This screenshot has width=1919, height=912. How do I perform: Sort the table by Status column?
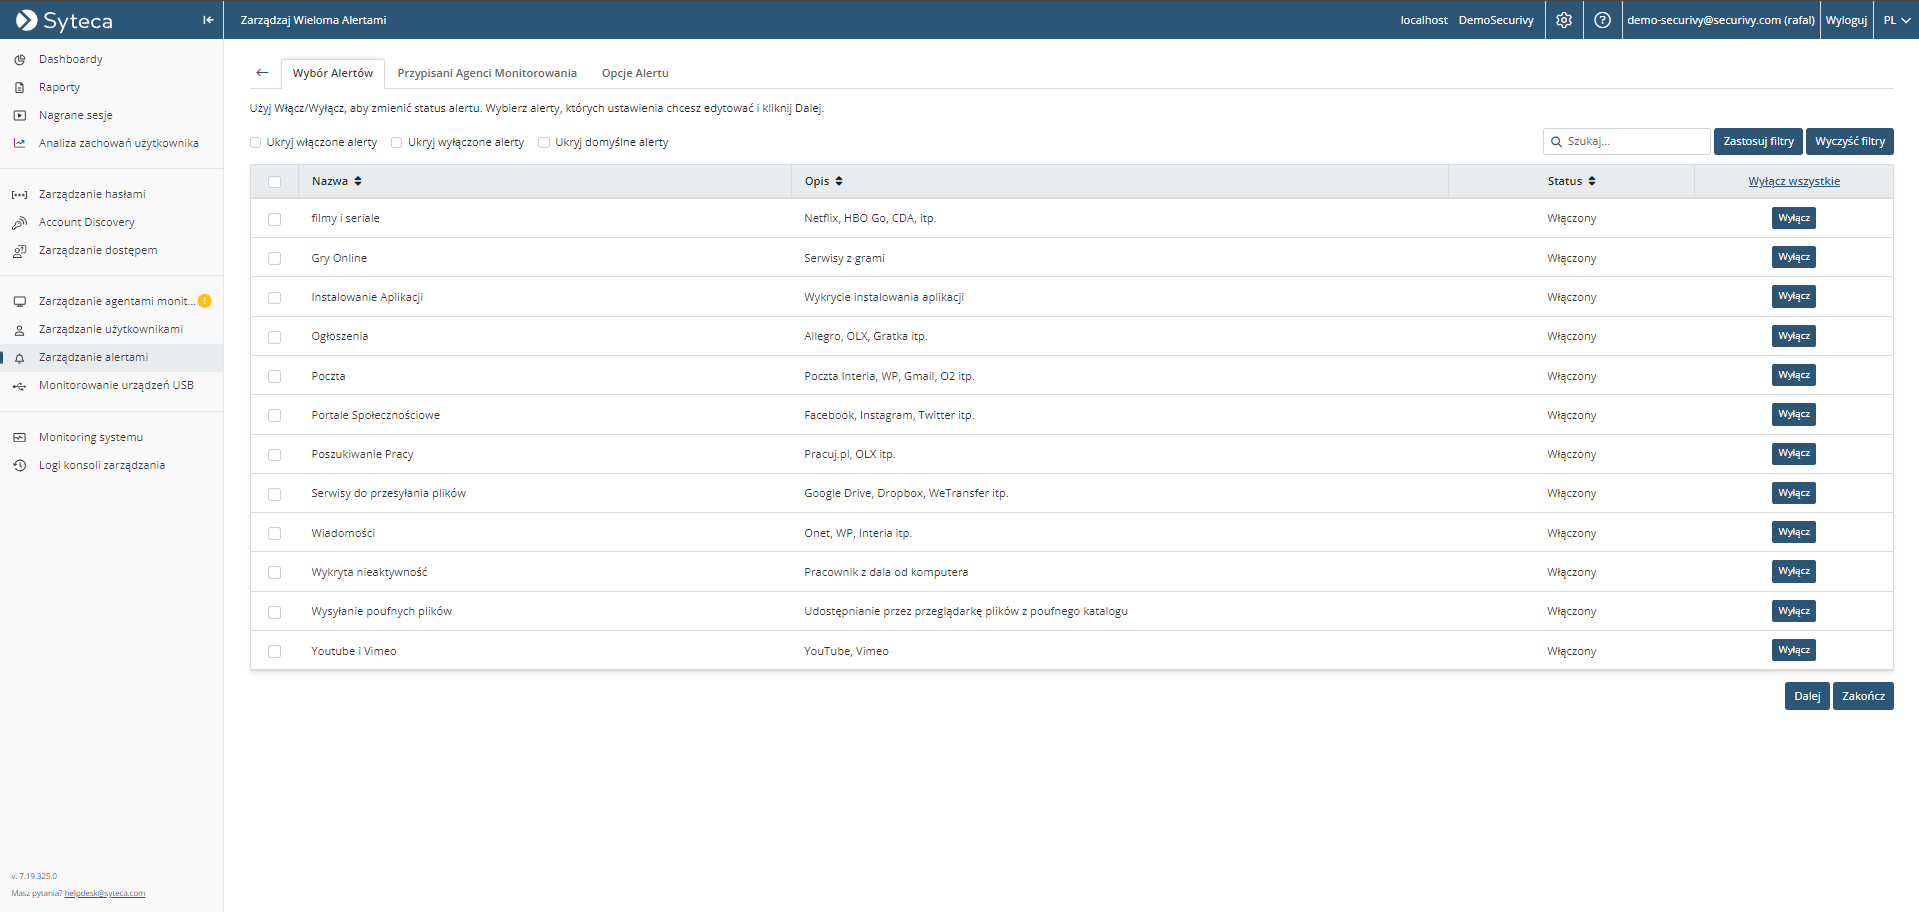pos(1571,182)
